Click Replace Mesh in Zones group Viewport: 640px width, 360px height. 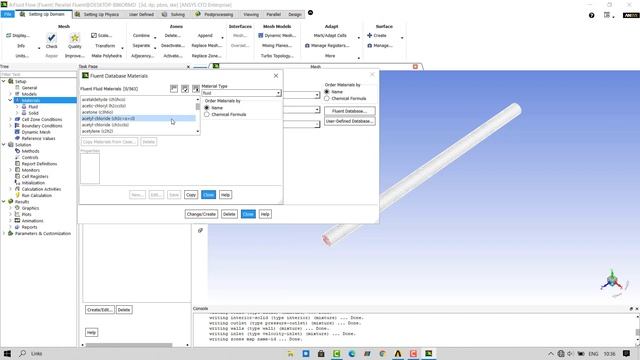click(207, 45)
